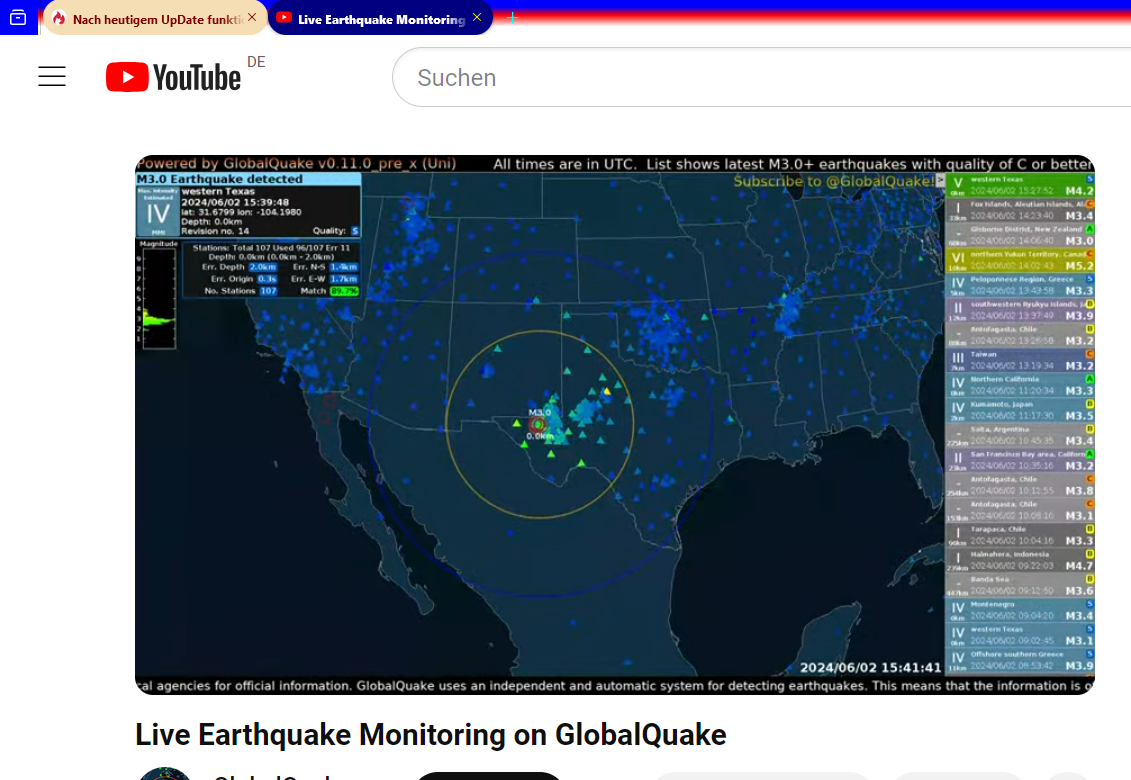The width and height of the screenshot is (1131, 780).
Task: Click the M3.4 Montenegro entry
Action: [x=1020, y=610]
